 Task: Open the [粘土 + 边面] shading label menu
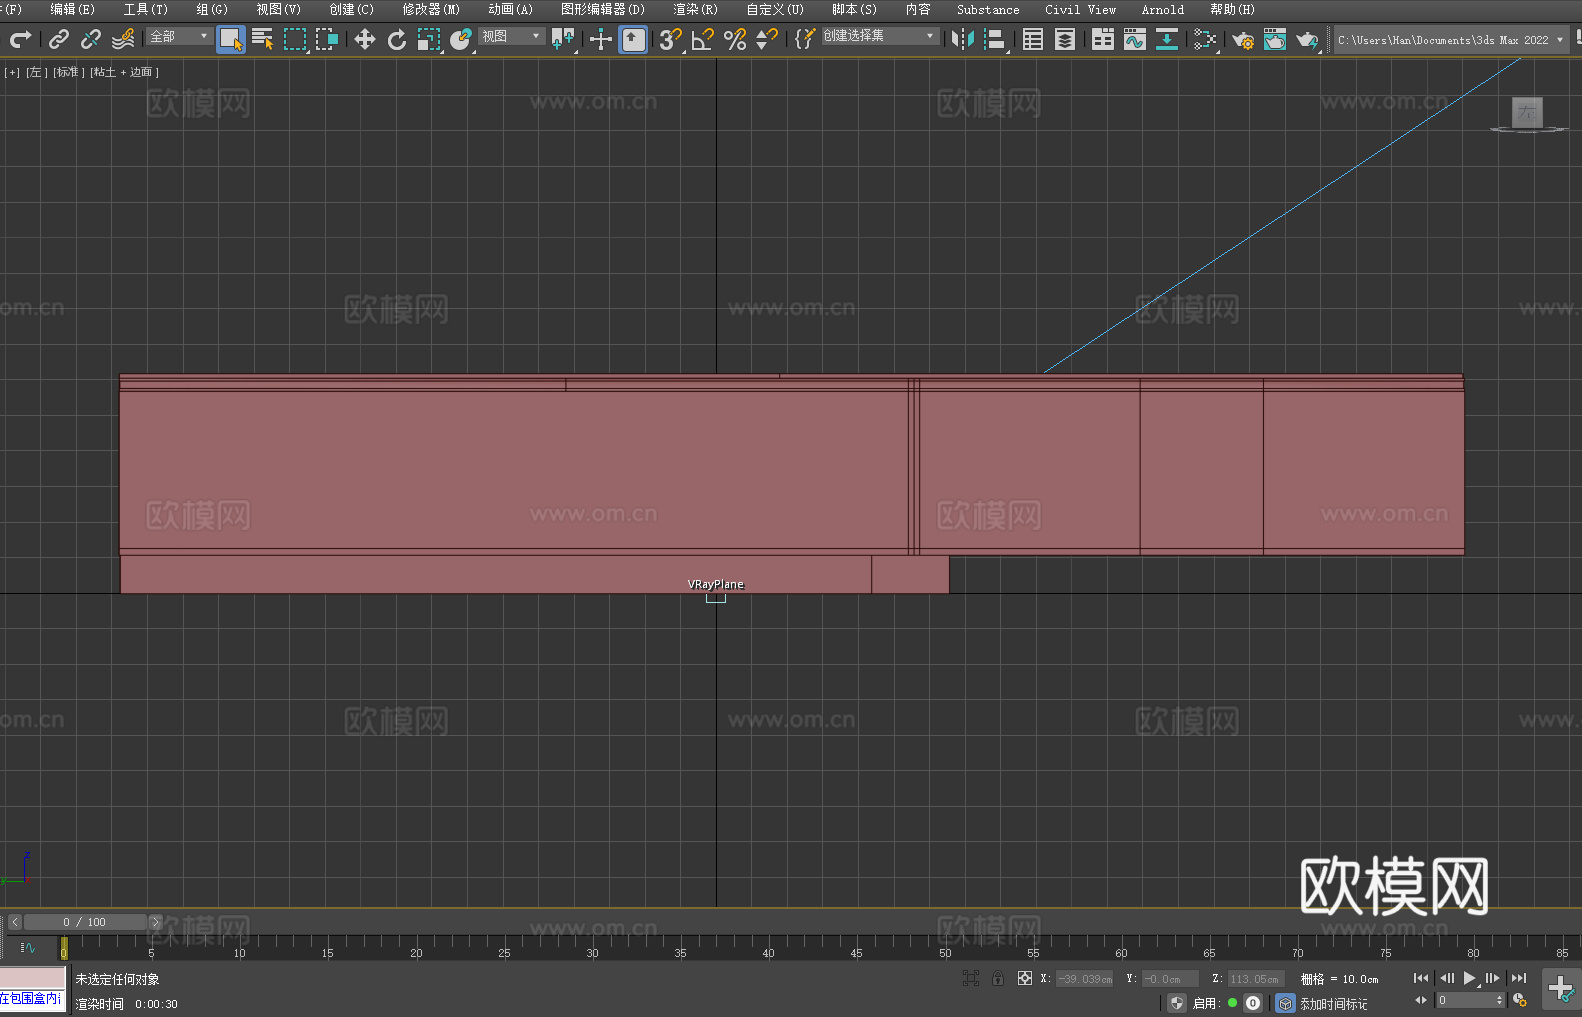(x=124, y=72)
